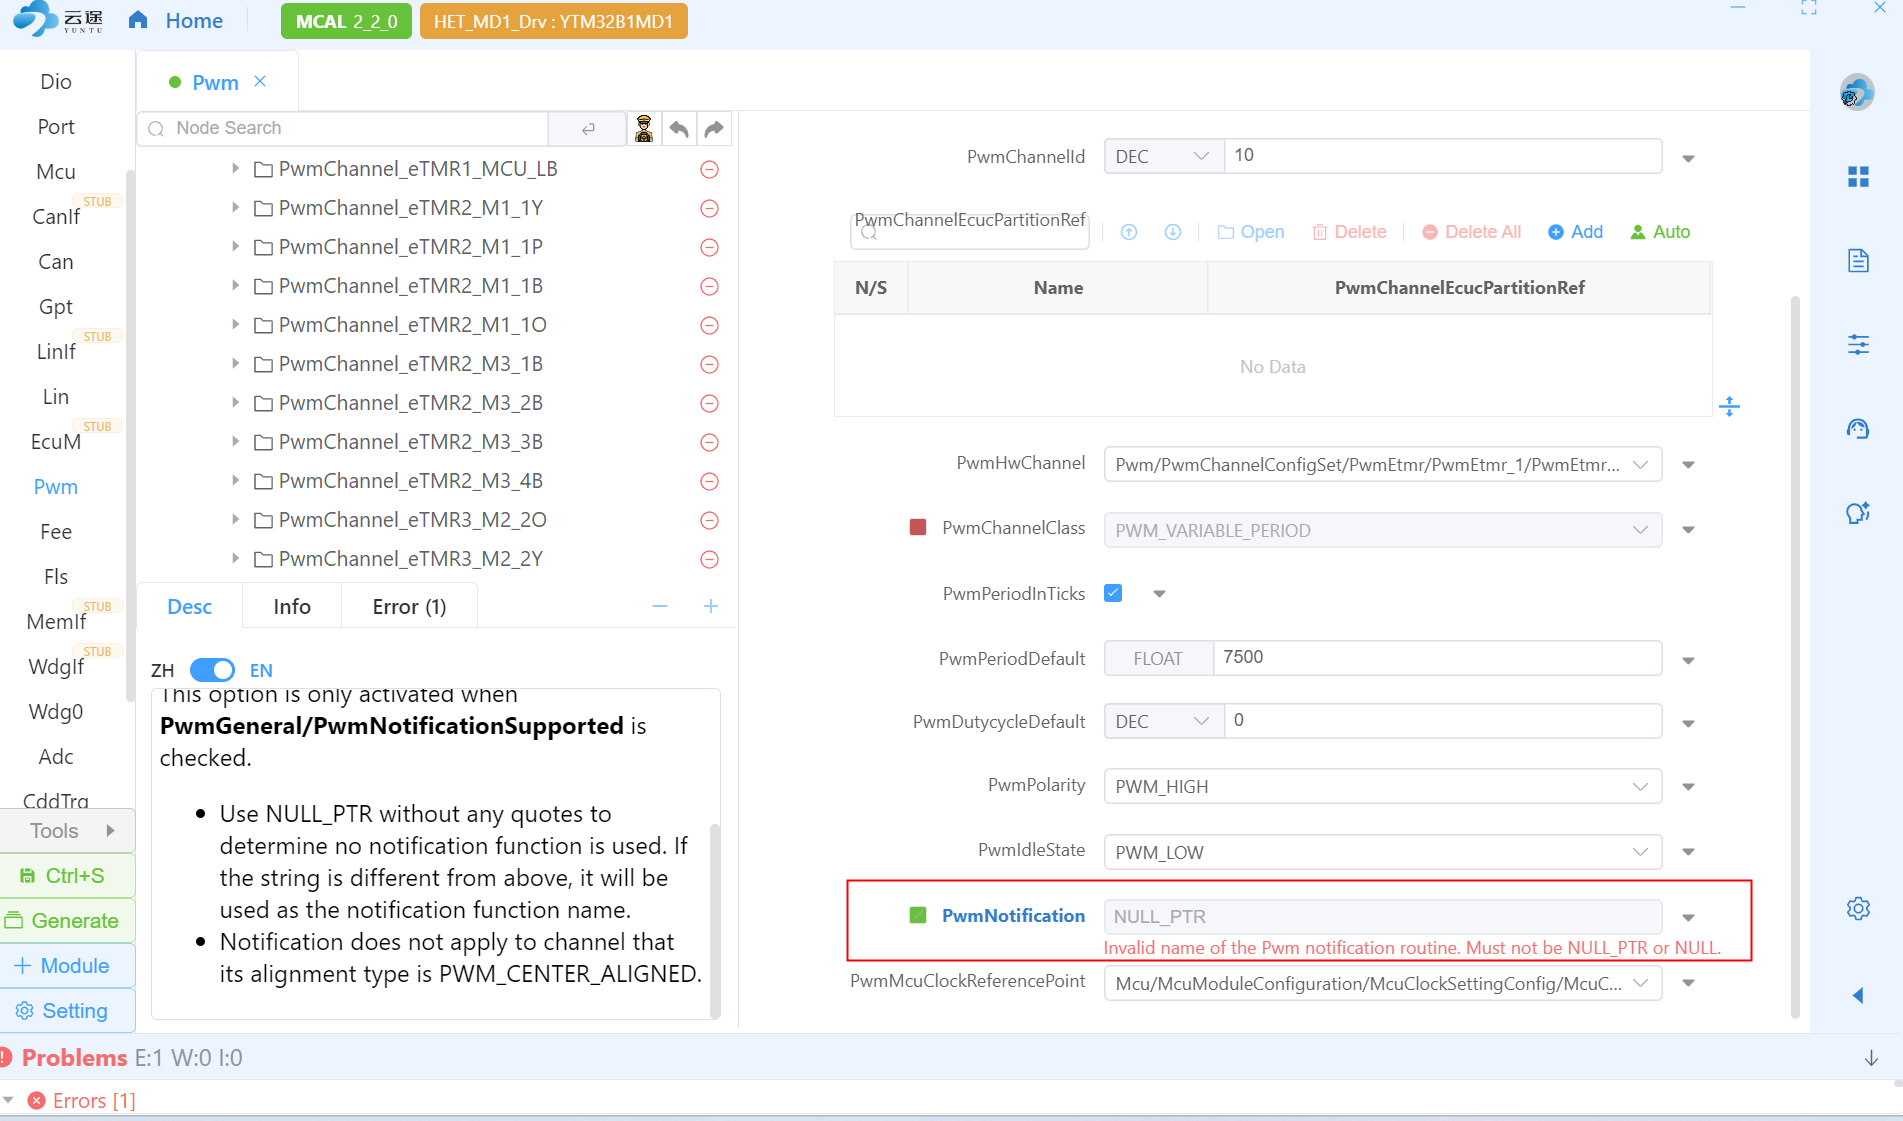Click the Module add button

68,966
